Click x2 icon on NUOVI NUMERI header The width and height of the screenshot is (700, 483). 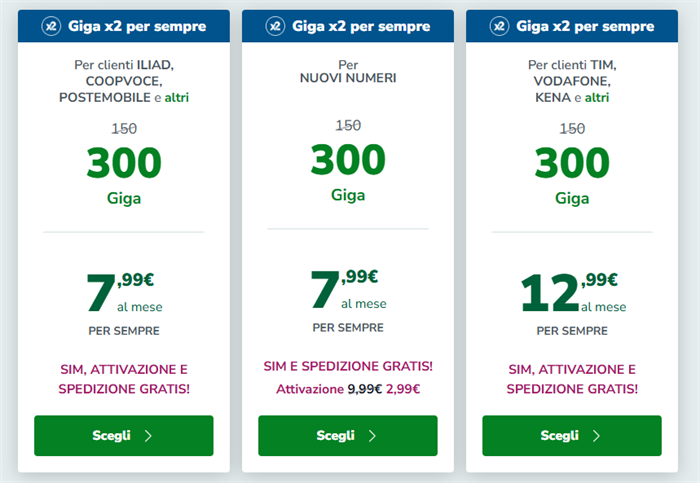pos(275,26)
